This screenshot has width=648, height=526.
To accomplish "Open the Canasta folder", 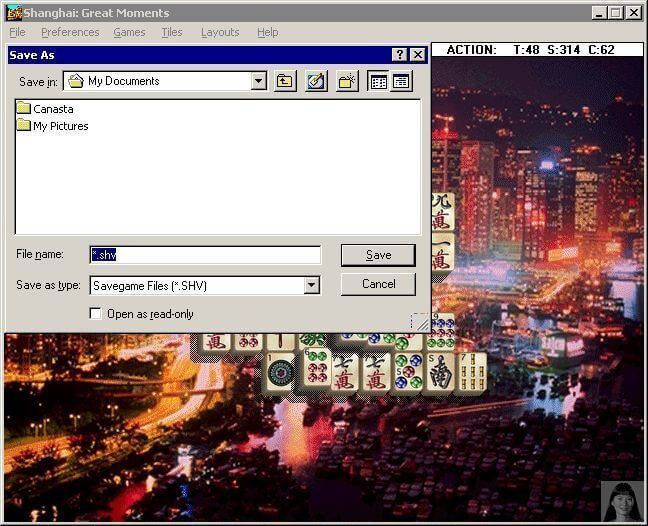I will point(45,109).
